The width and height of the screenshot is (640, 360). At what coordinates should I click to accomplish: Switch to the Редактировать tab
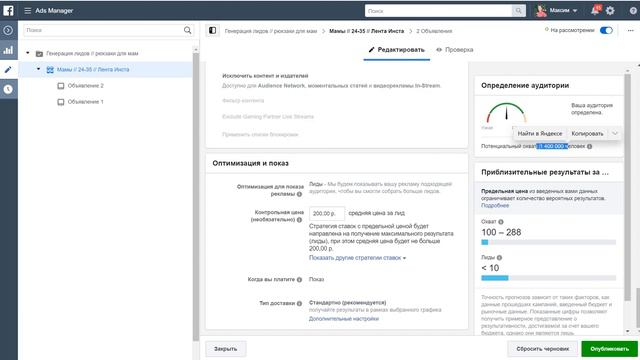[x=396, y=50]
